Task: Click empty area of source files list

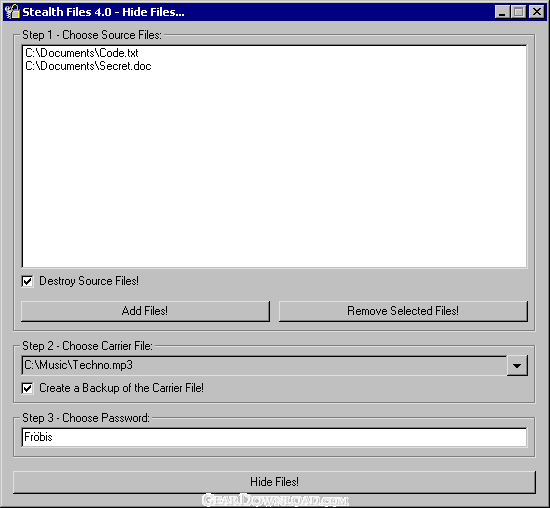Action: pyautogui.click(x=274, y=168)
